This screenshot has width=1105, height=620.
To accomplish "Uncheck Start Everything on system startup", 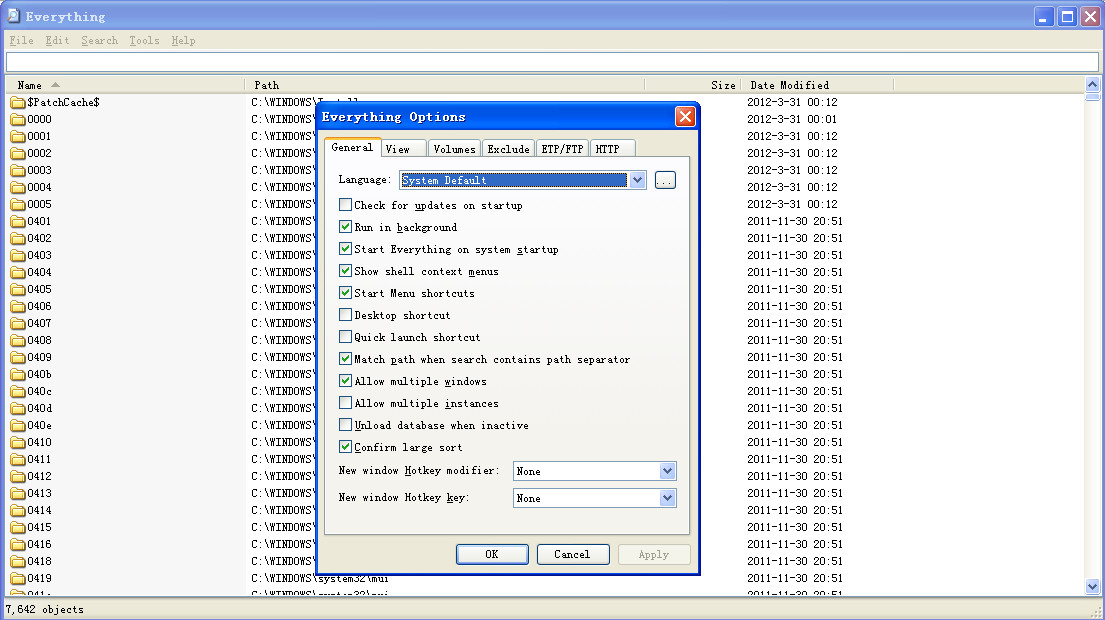I will 345,249.
